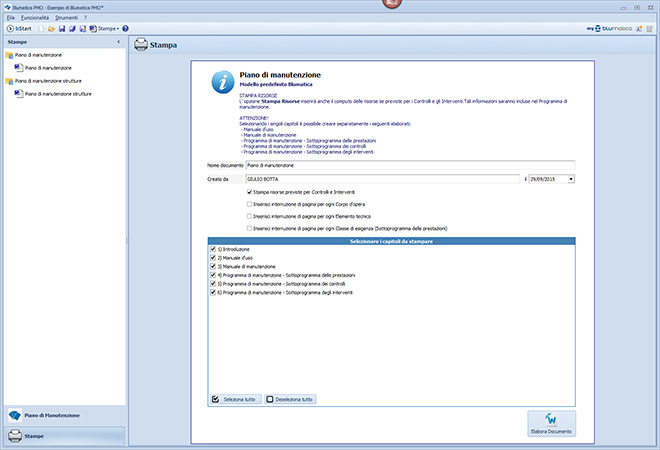Click the Piano di manutenzione strutture folder icon
Viewport: 660px width, 450px height.
tap(9, 81)
